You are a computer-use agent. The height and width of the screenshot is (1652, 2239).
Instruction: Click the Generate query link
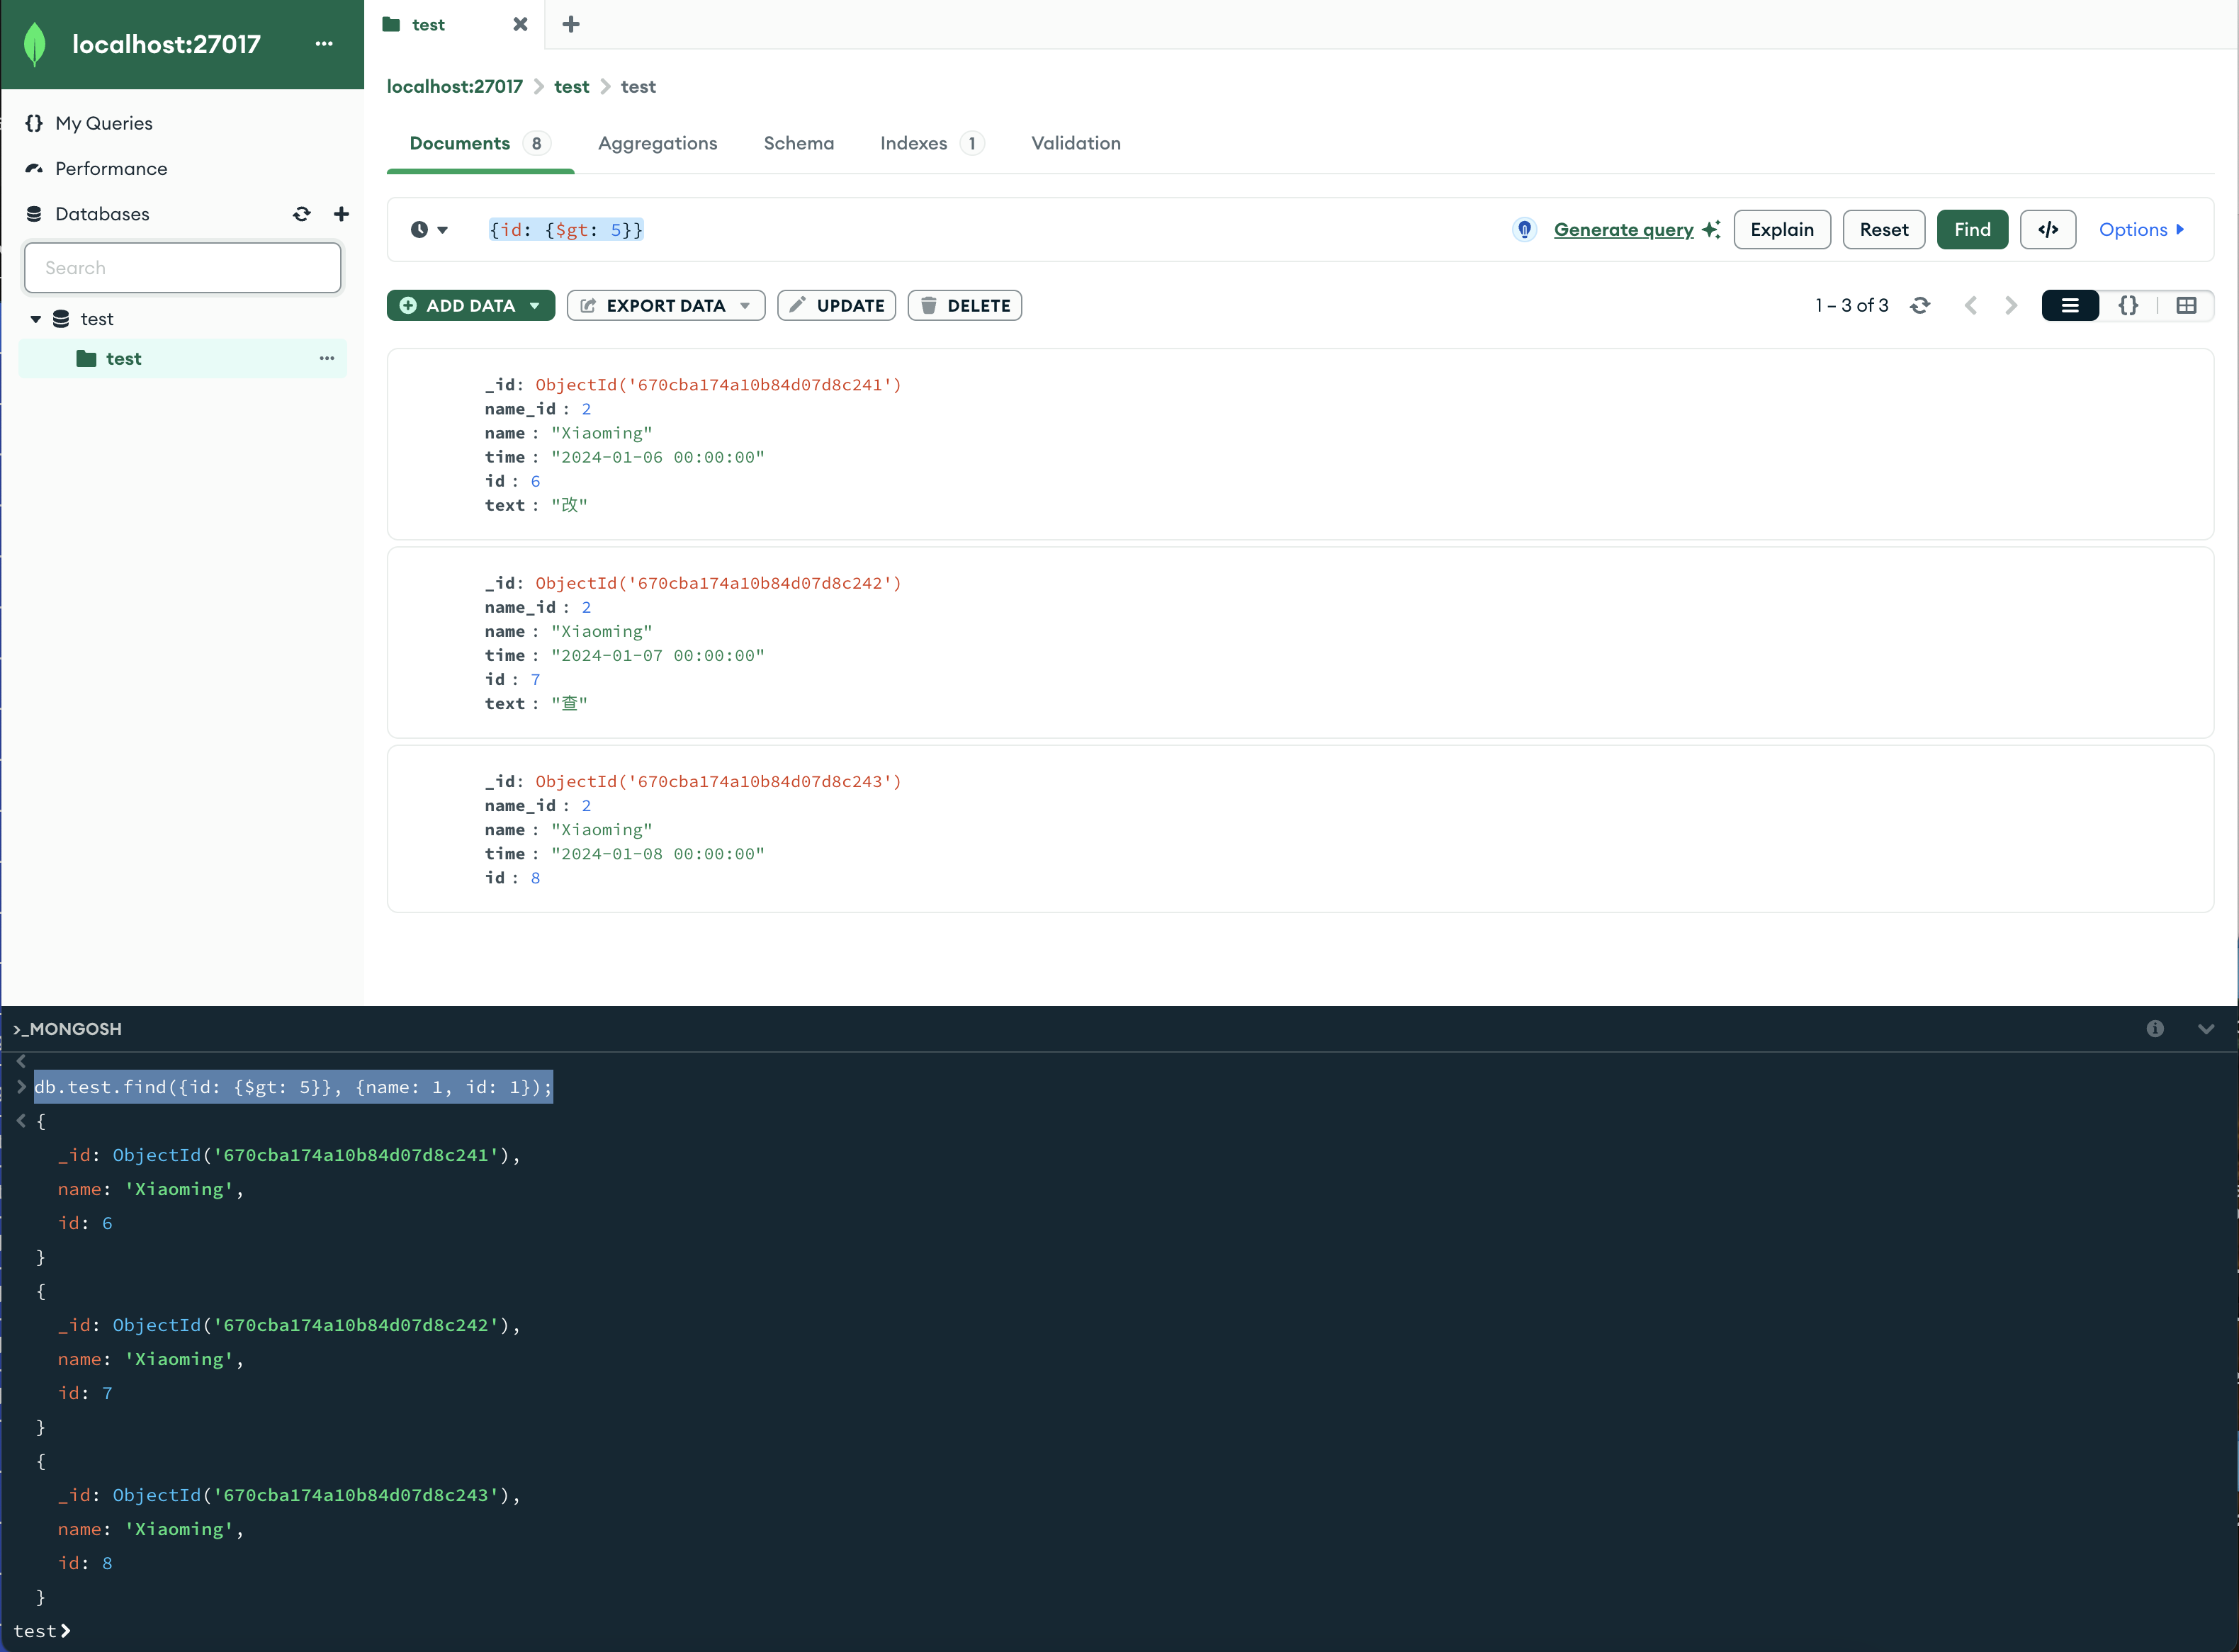coord(1622,230)
